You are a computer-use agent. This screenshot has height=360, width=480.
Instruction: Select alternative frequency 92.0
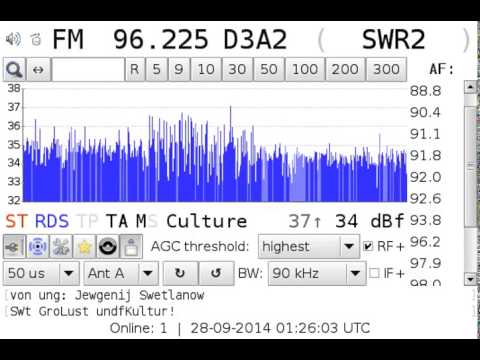(x=425, y=177)
